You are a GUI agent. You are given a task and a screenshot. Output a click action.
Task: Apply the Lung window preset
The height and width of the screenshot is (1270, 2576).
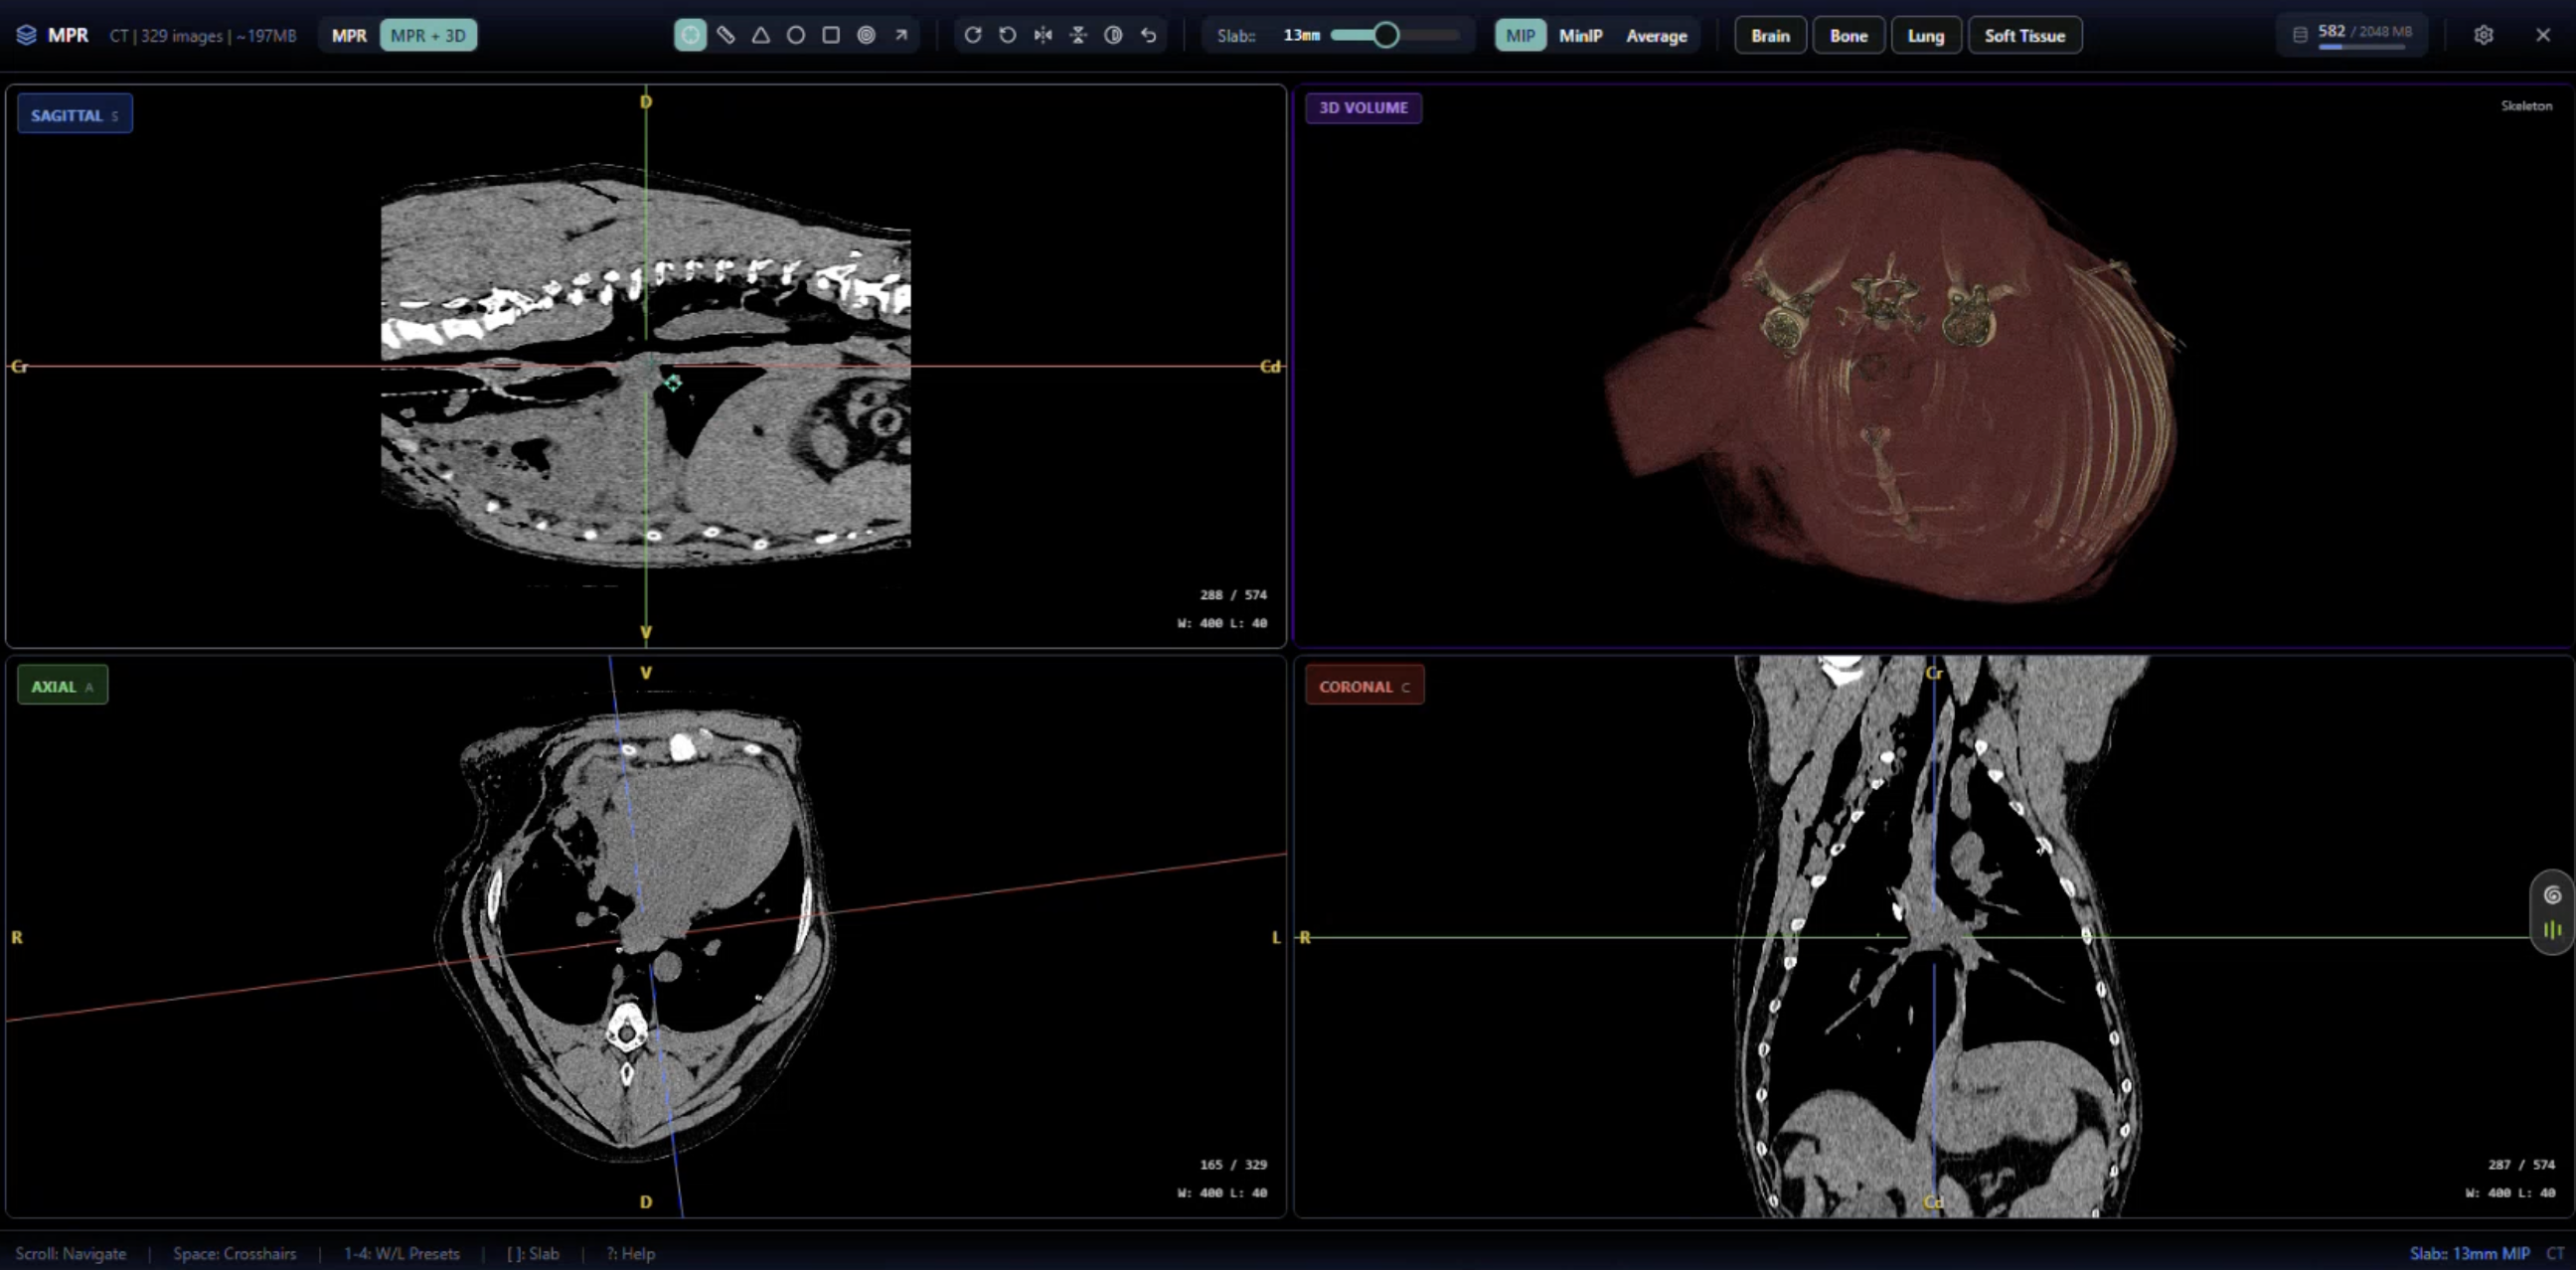click(x=1925, y=36)
